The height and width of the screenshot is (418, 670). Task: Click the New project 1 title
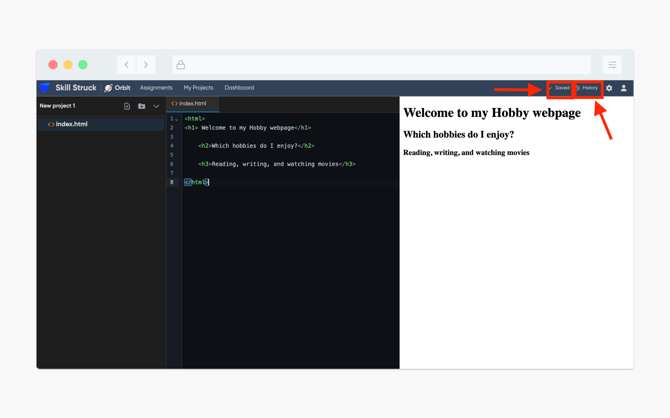coord(57,106)
